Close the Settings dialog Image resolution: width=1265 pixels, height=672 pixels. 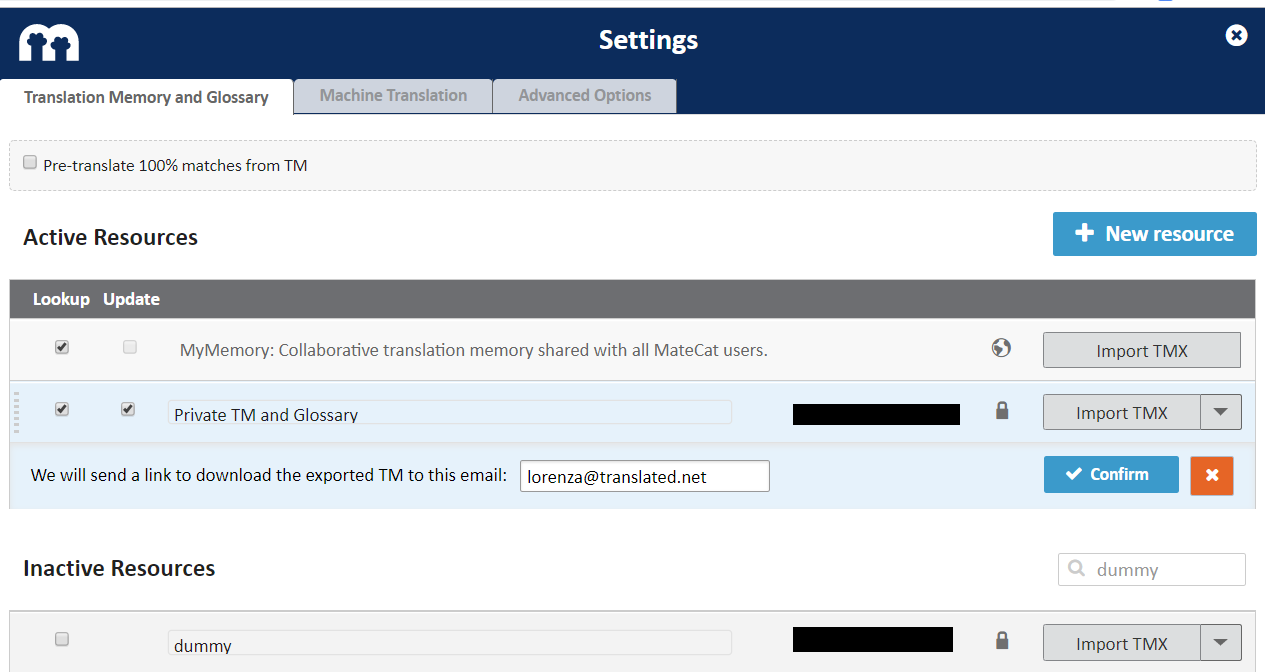pos(1236,35)
